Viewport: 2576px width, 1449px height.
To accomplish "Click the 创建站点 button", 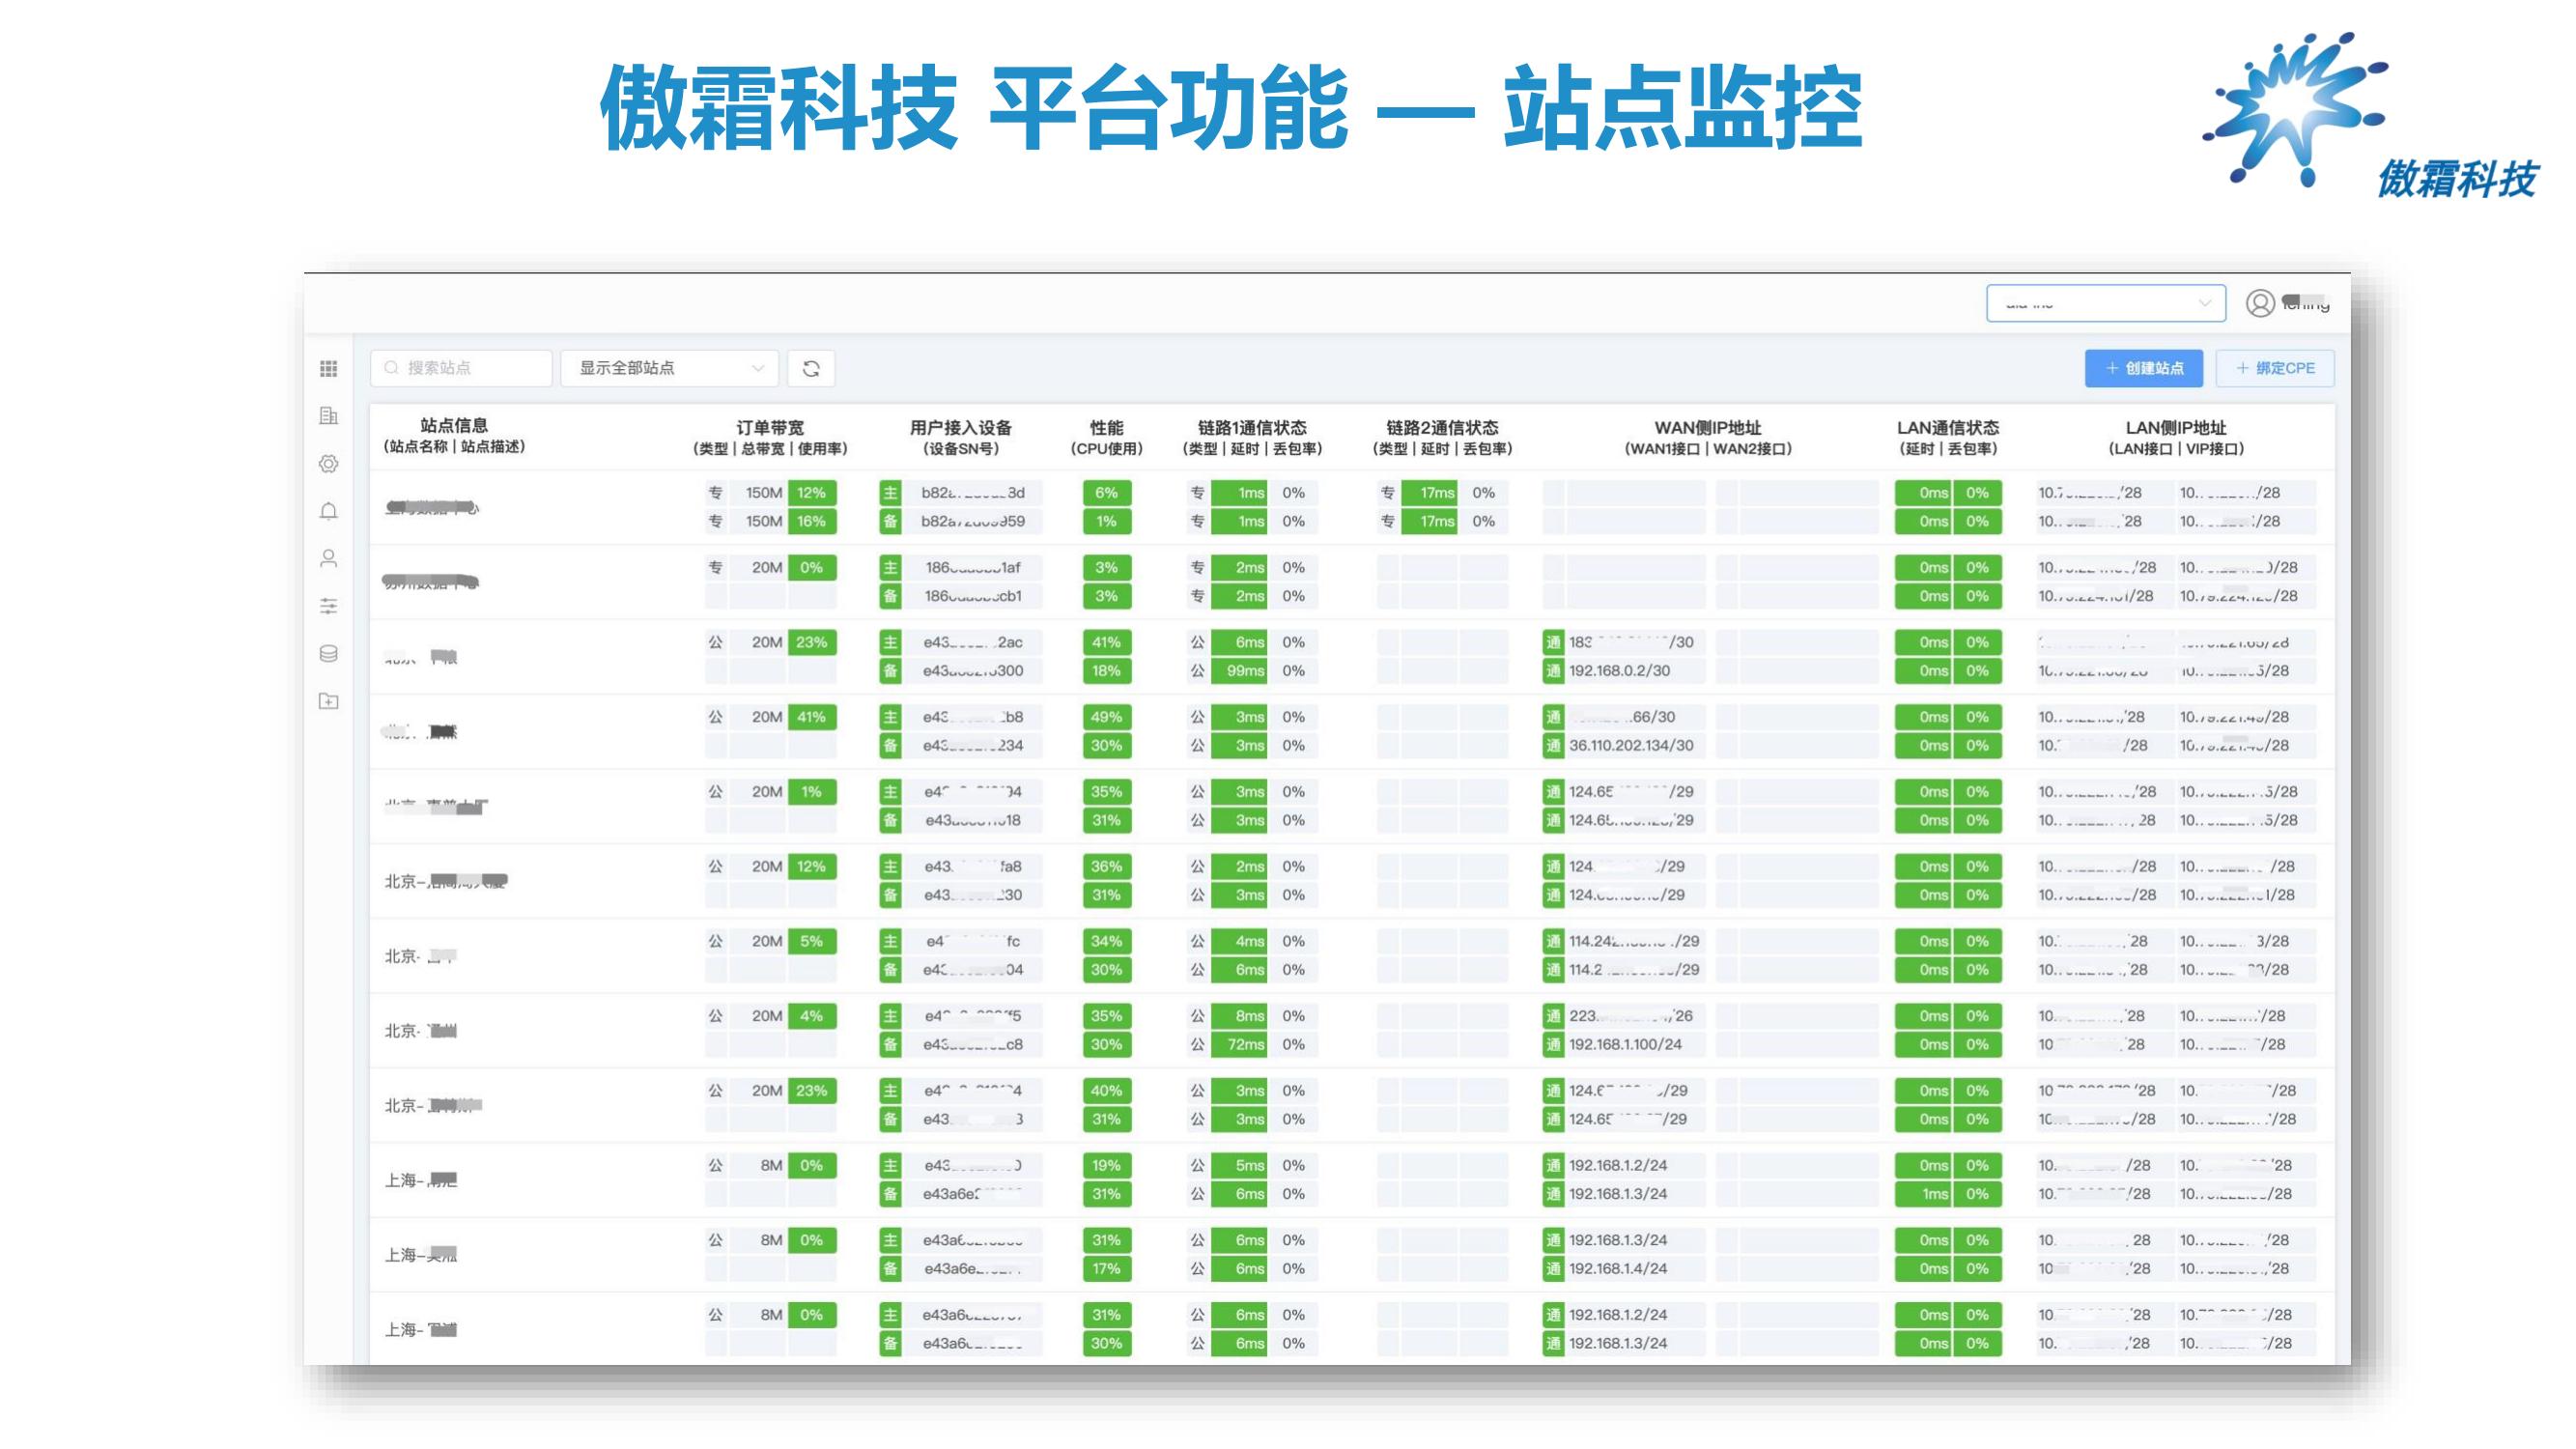I will (x=2143, y=369).
